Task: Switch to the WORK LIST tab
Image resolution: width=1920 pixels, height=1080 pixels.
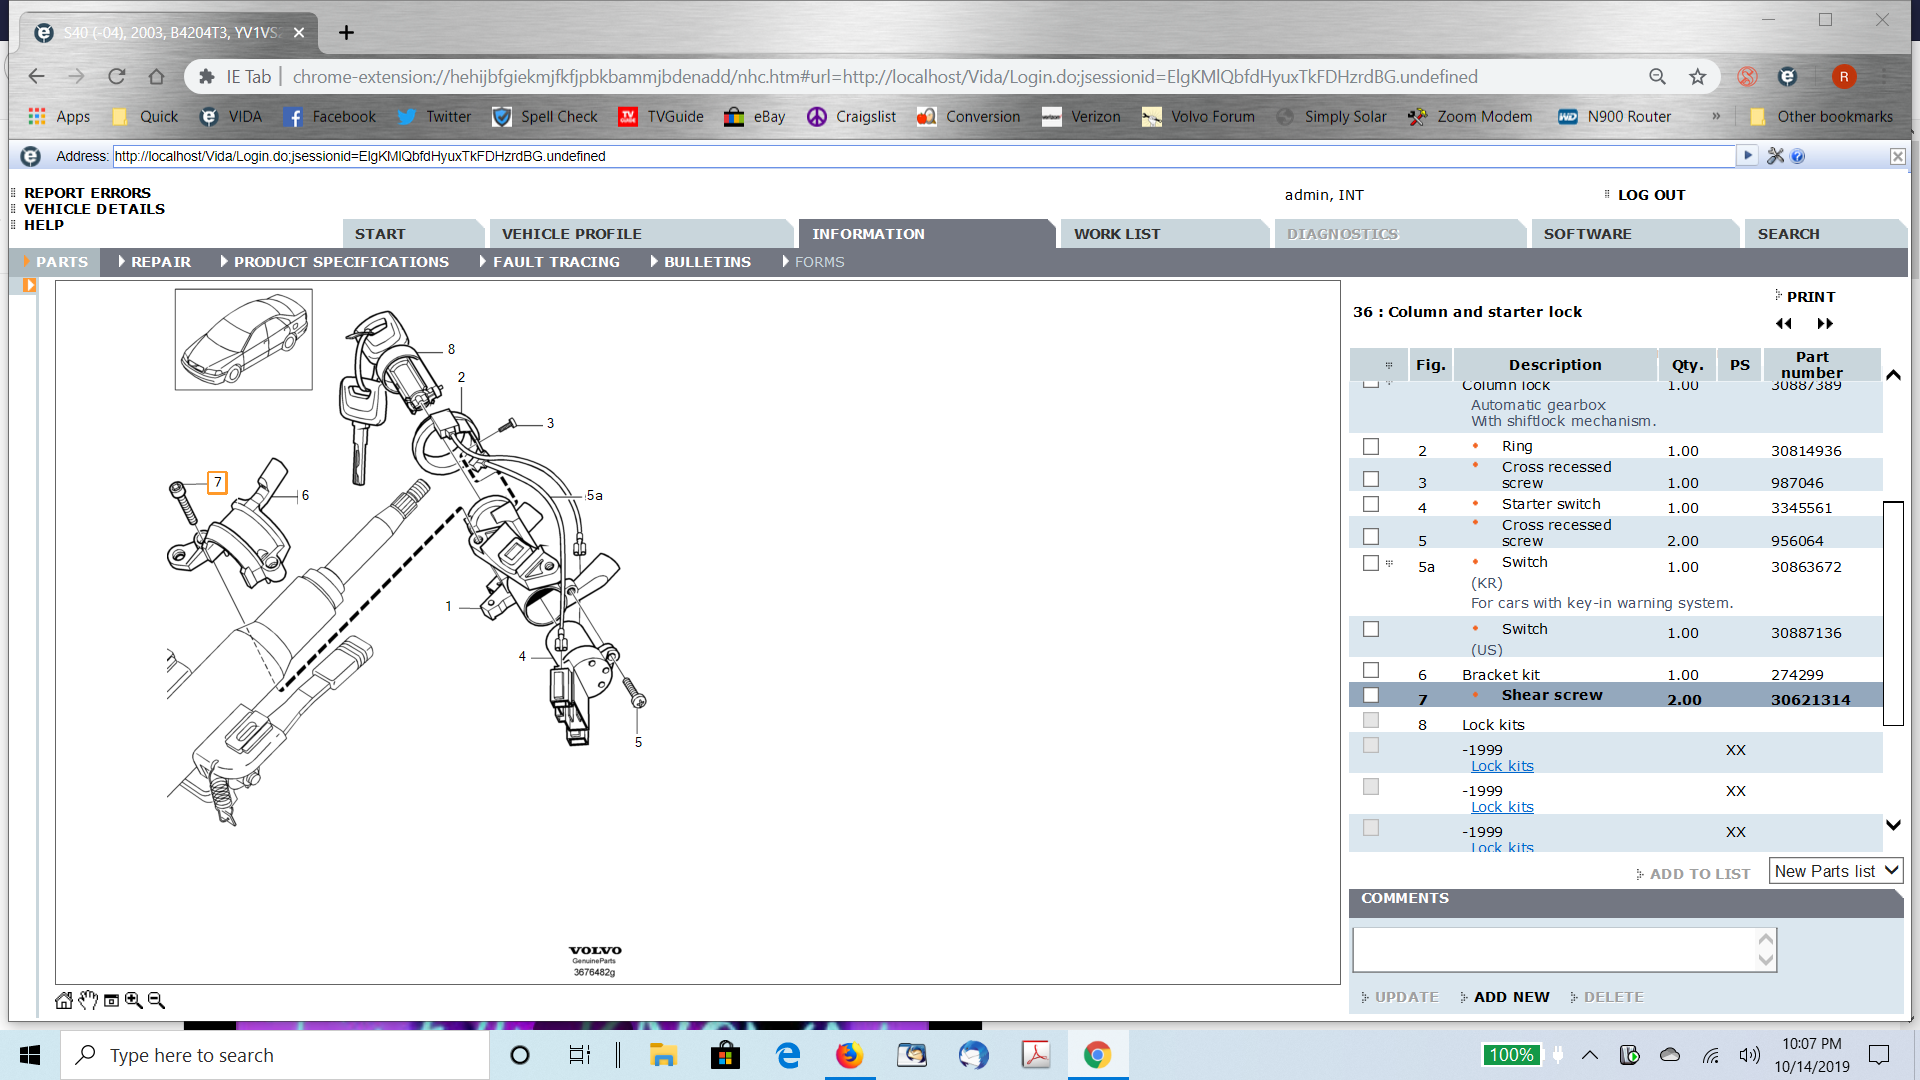Action: point(1117,234)
